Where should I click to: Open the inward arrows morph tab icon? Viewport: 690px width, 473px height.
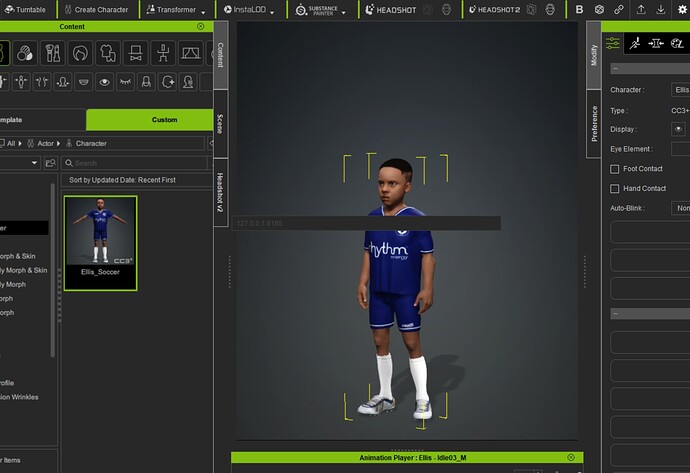click(x=656, y=43)
